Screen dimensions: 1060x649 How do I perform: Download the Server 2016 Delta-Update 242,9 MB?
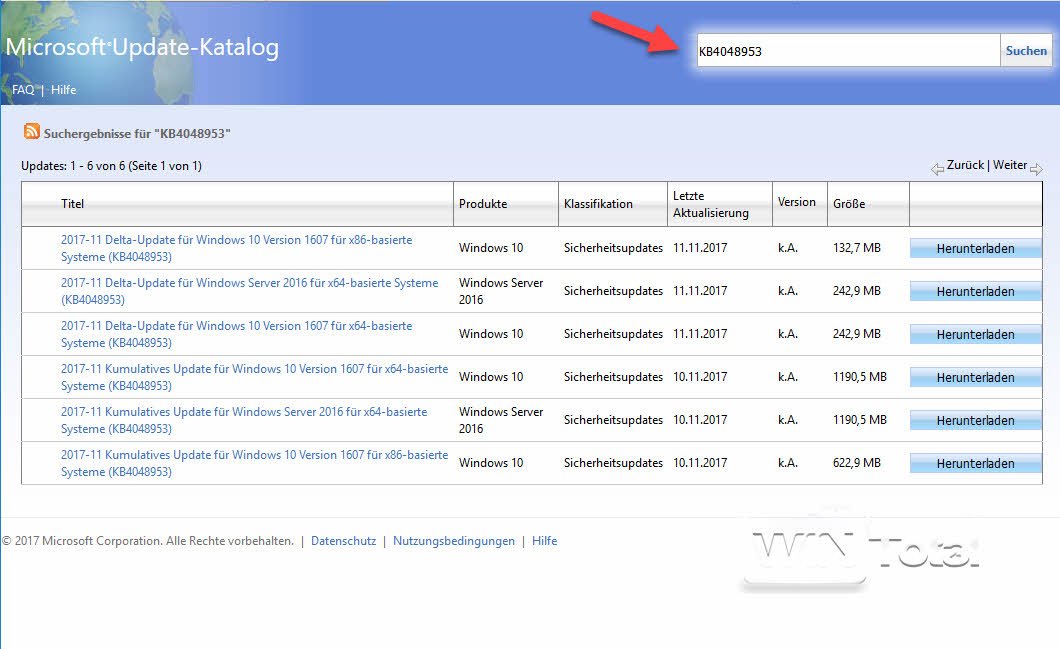tap(975, 291)
